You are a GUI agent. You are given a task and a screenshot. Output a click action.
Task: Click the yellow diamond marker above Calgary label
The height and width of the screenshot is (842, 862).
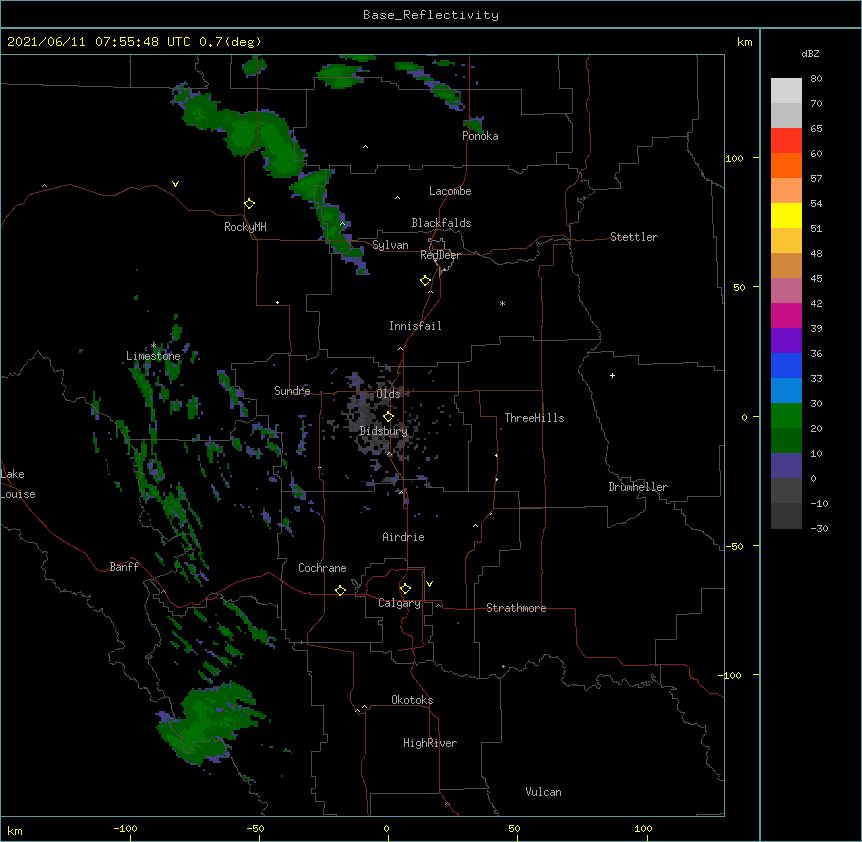[405, 589]
